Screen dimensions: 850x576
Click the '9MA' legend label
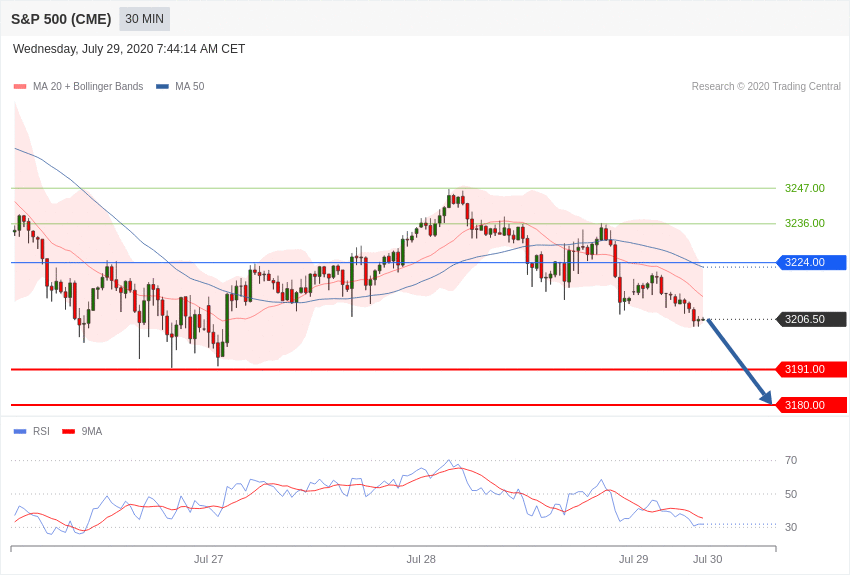point(92,431)
